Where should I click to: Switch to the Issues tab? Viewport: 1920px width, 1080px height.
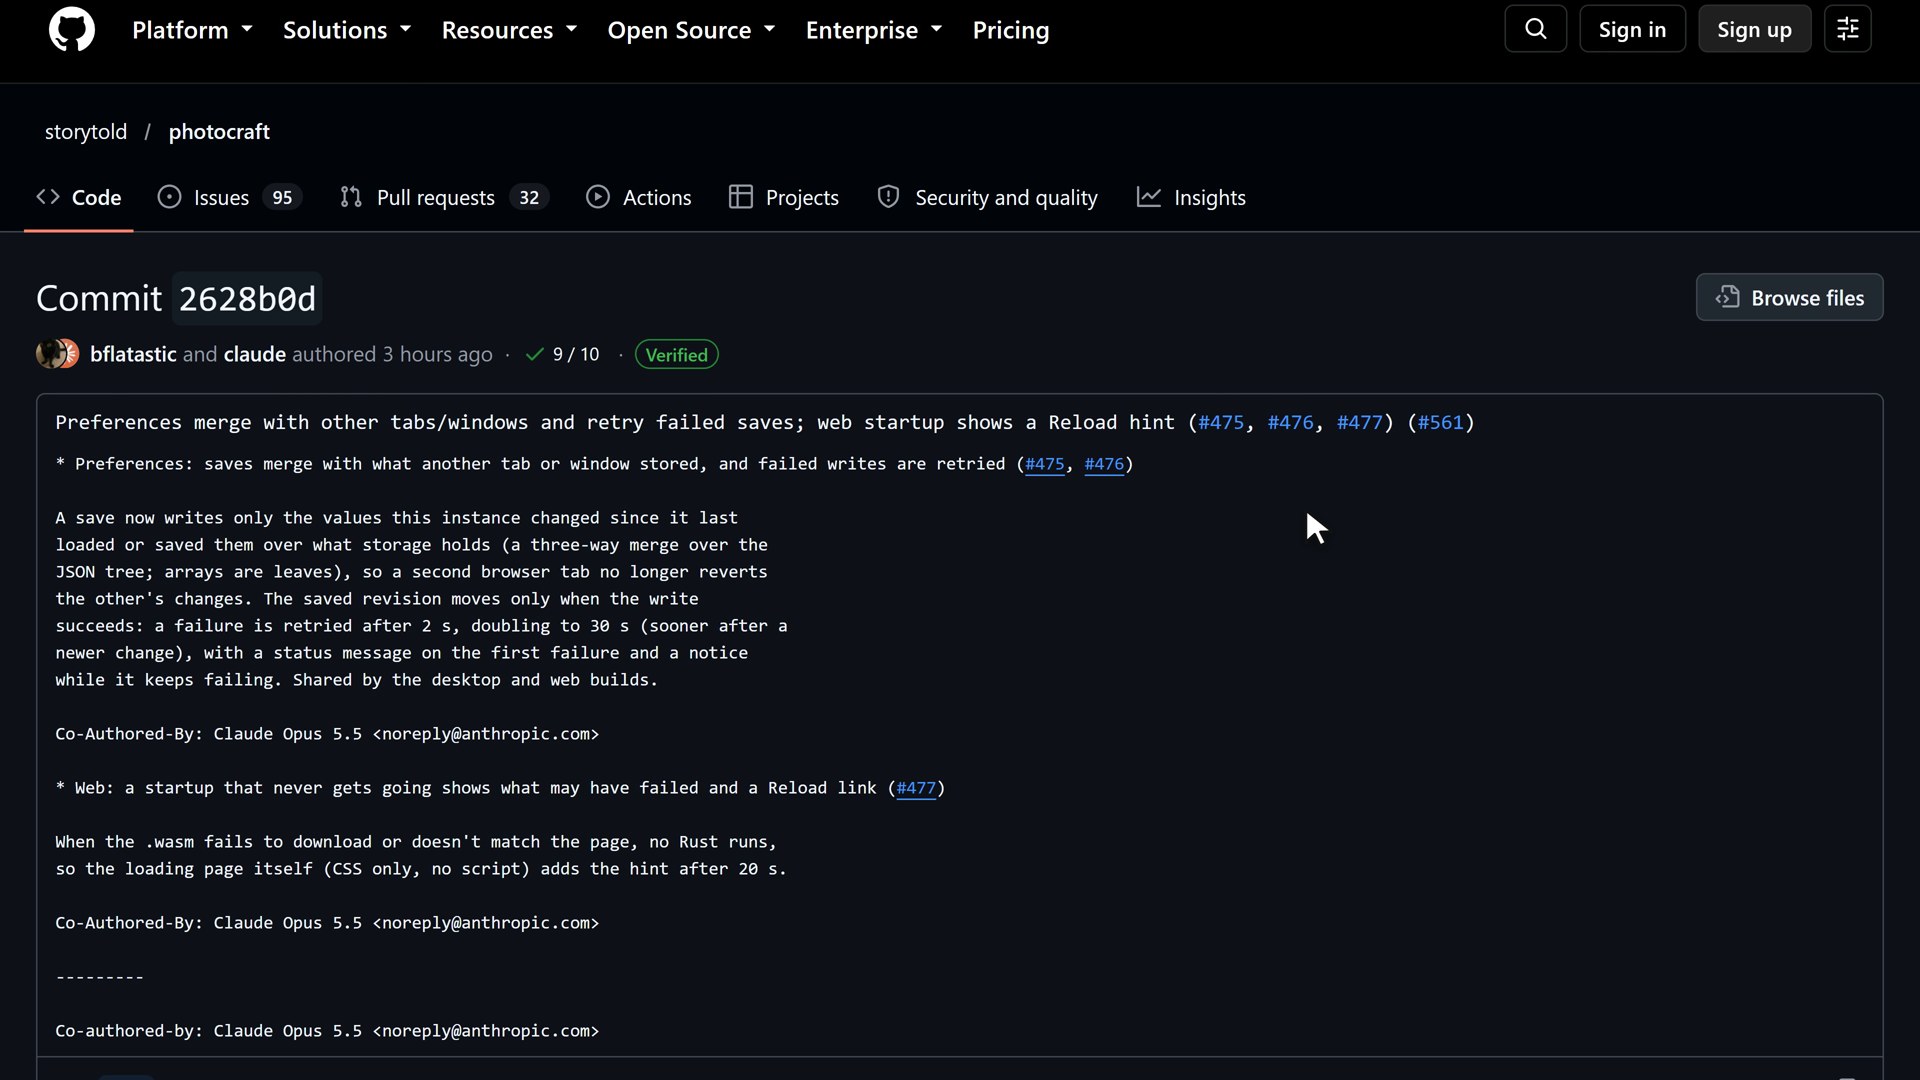point(230,197)
